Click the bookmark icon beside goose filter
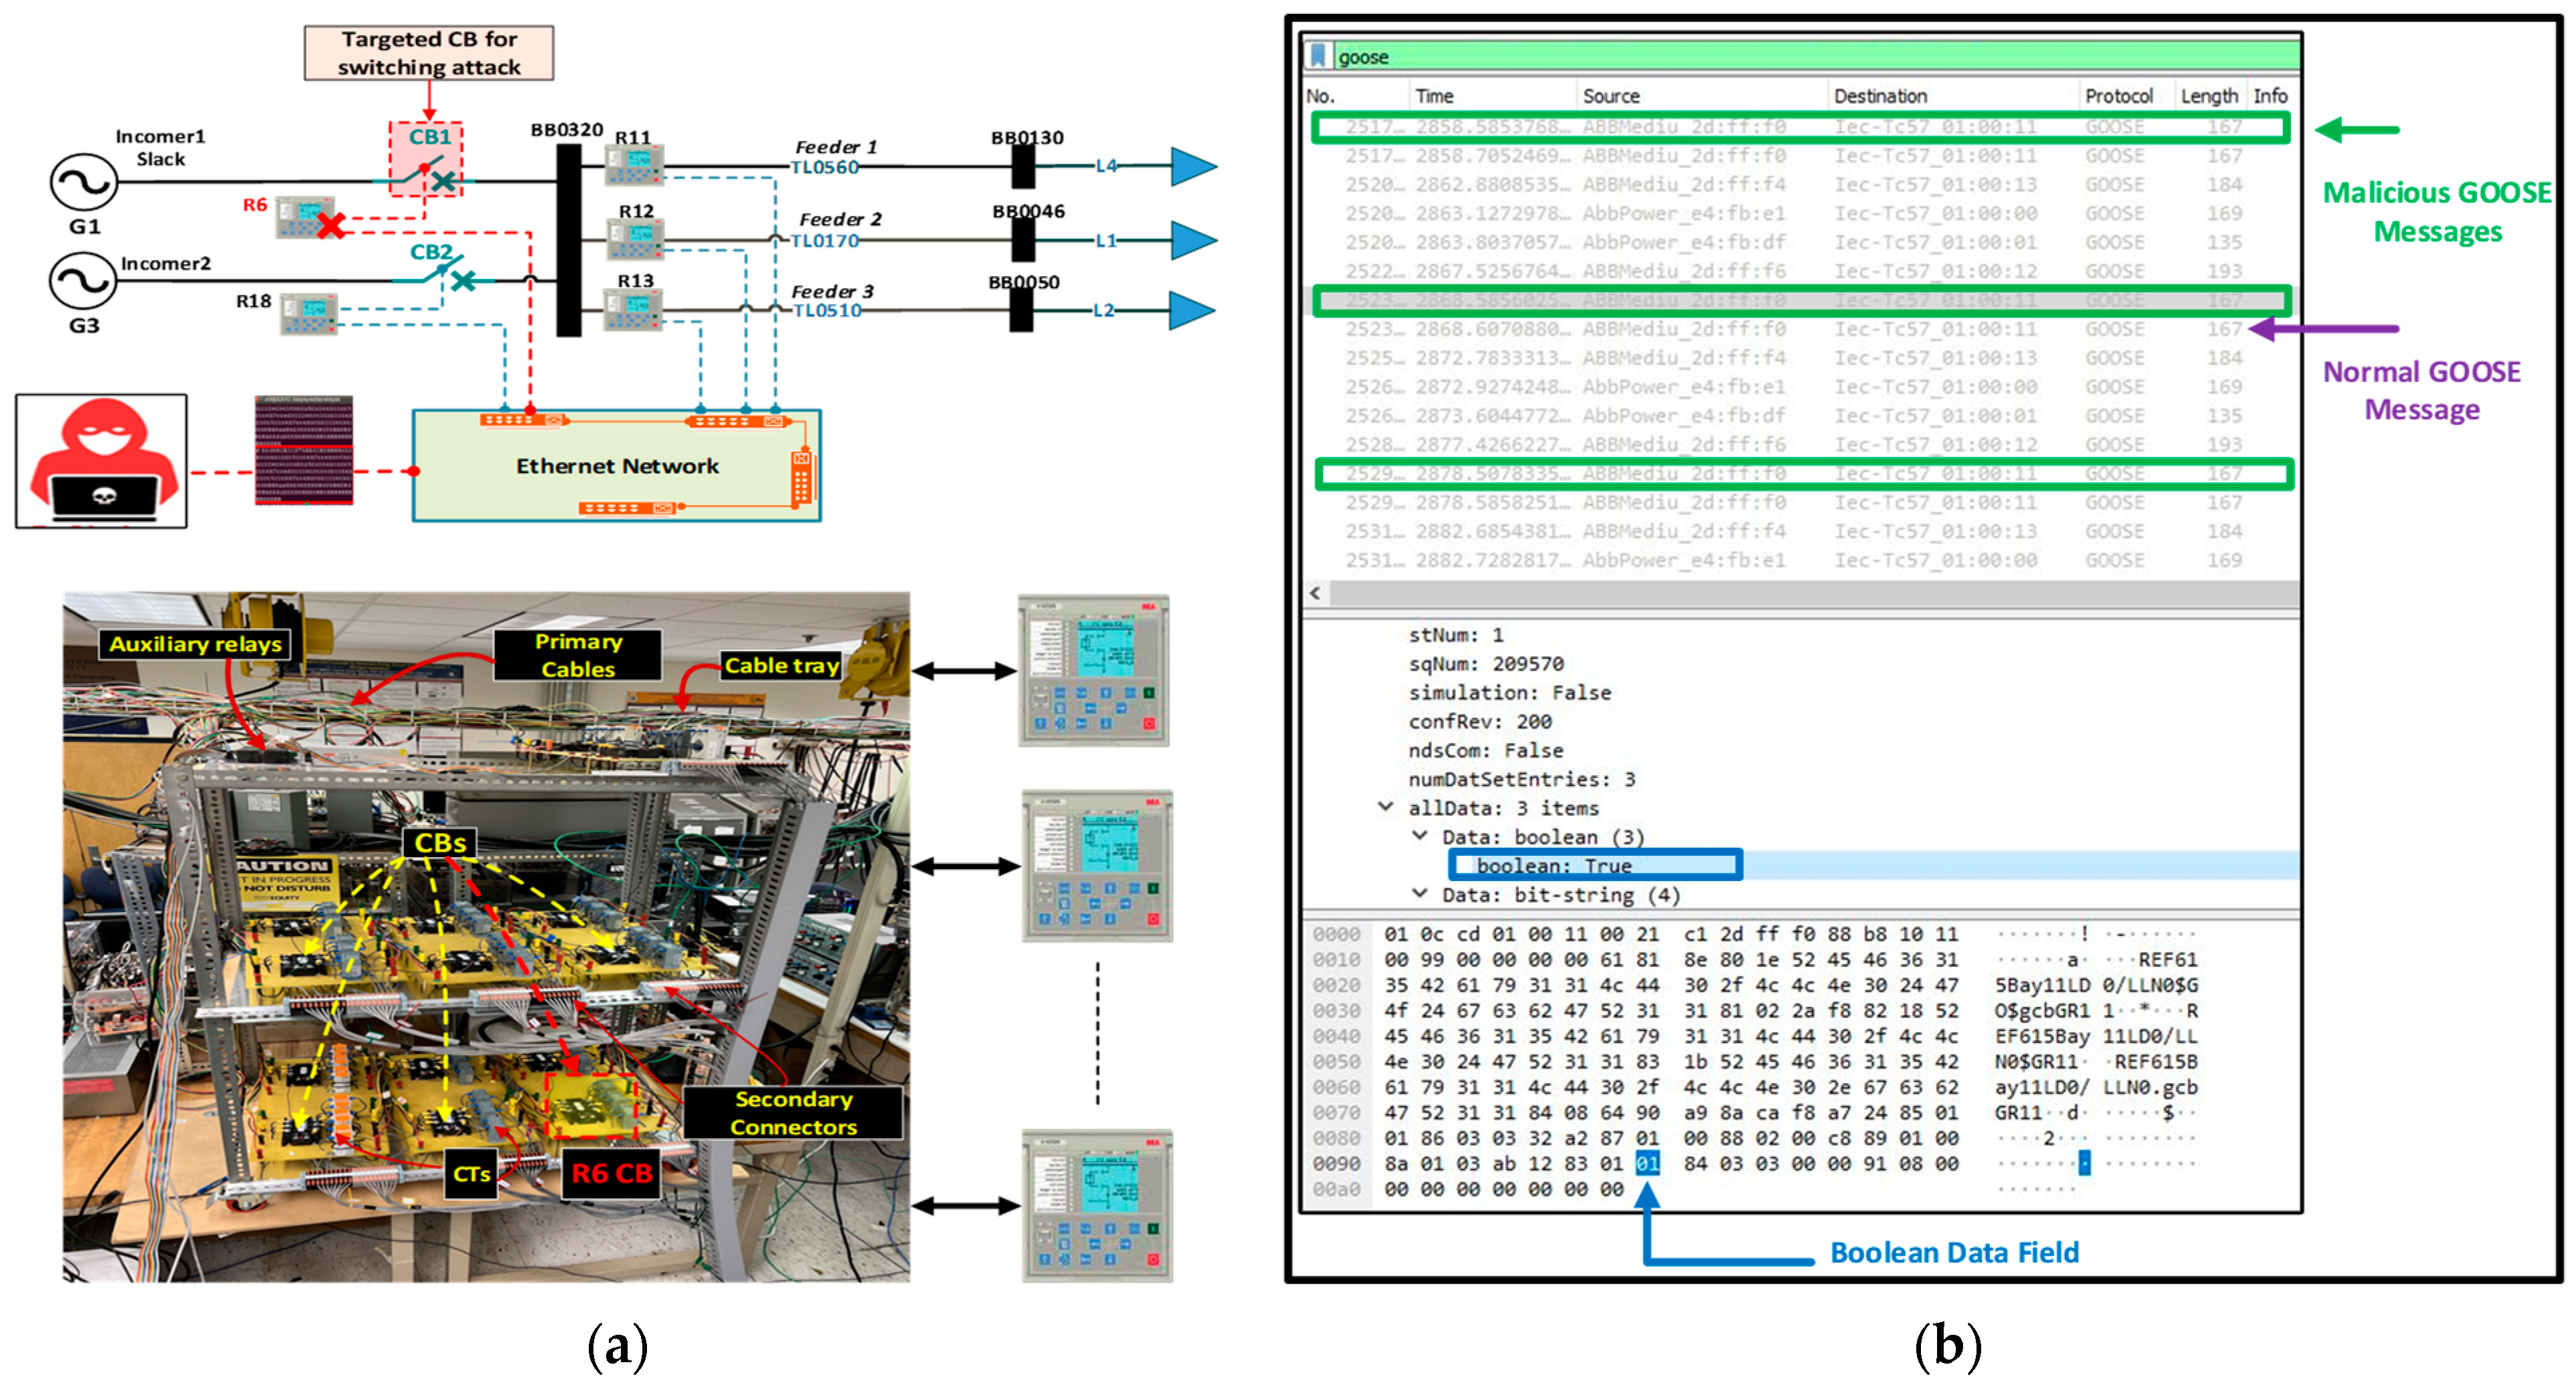The image size is (2576, 1389). [x=1318, y=56]
